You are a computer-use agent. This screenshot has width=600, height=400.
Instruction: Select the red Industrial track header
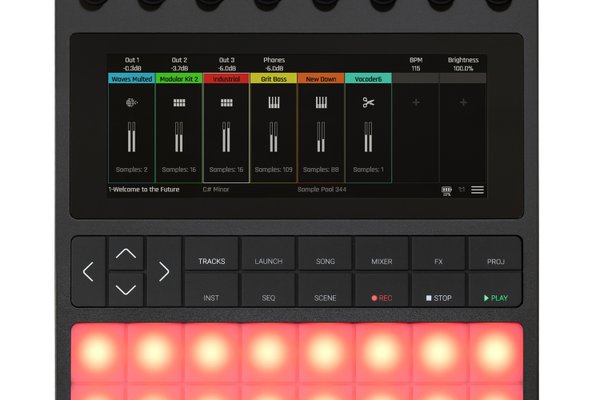click(227, 79)
